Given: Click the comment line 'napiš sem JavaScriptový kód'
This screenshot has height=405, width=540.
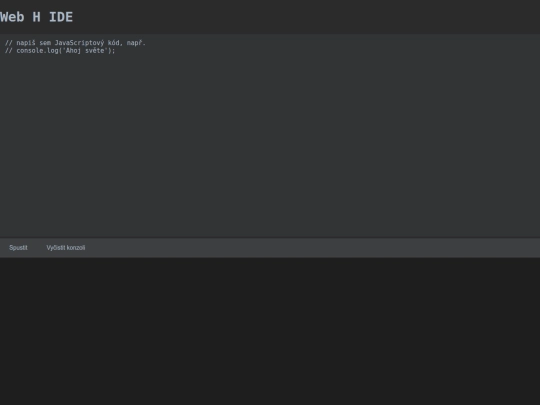Looking at the screenshot, I should tap(75, 43).
